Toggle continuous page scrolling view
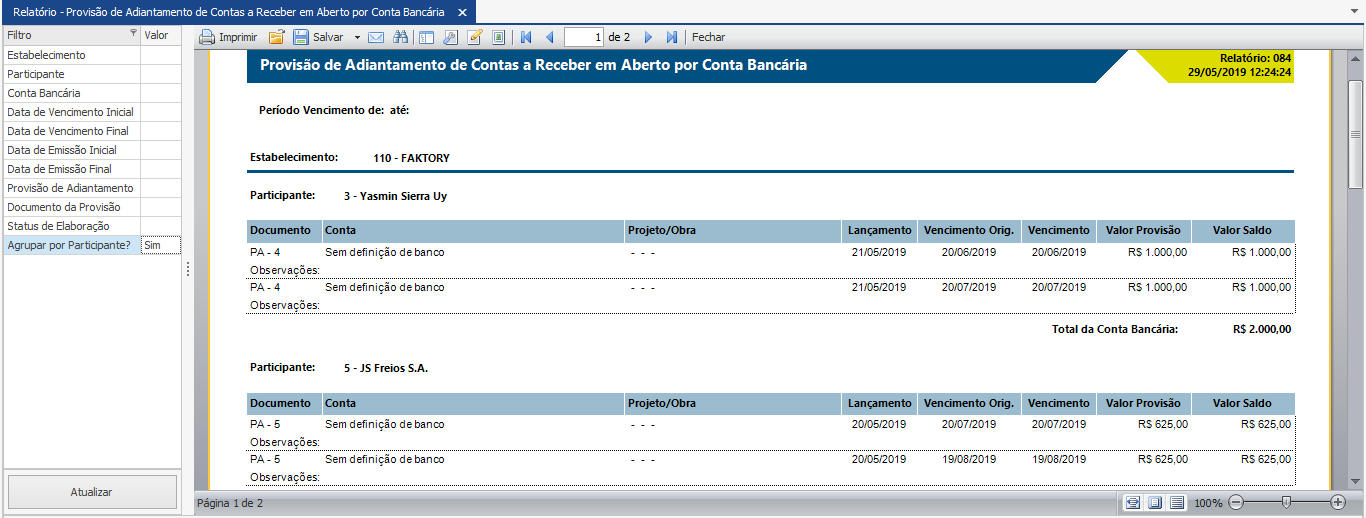The width and height of the screenshot is (1366, 518). click(x=1177, y=502)
